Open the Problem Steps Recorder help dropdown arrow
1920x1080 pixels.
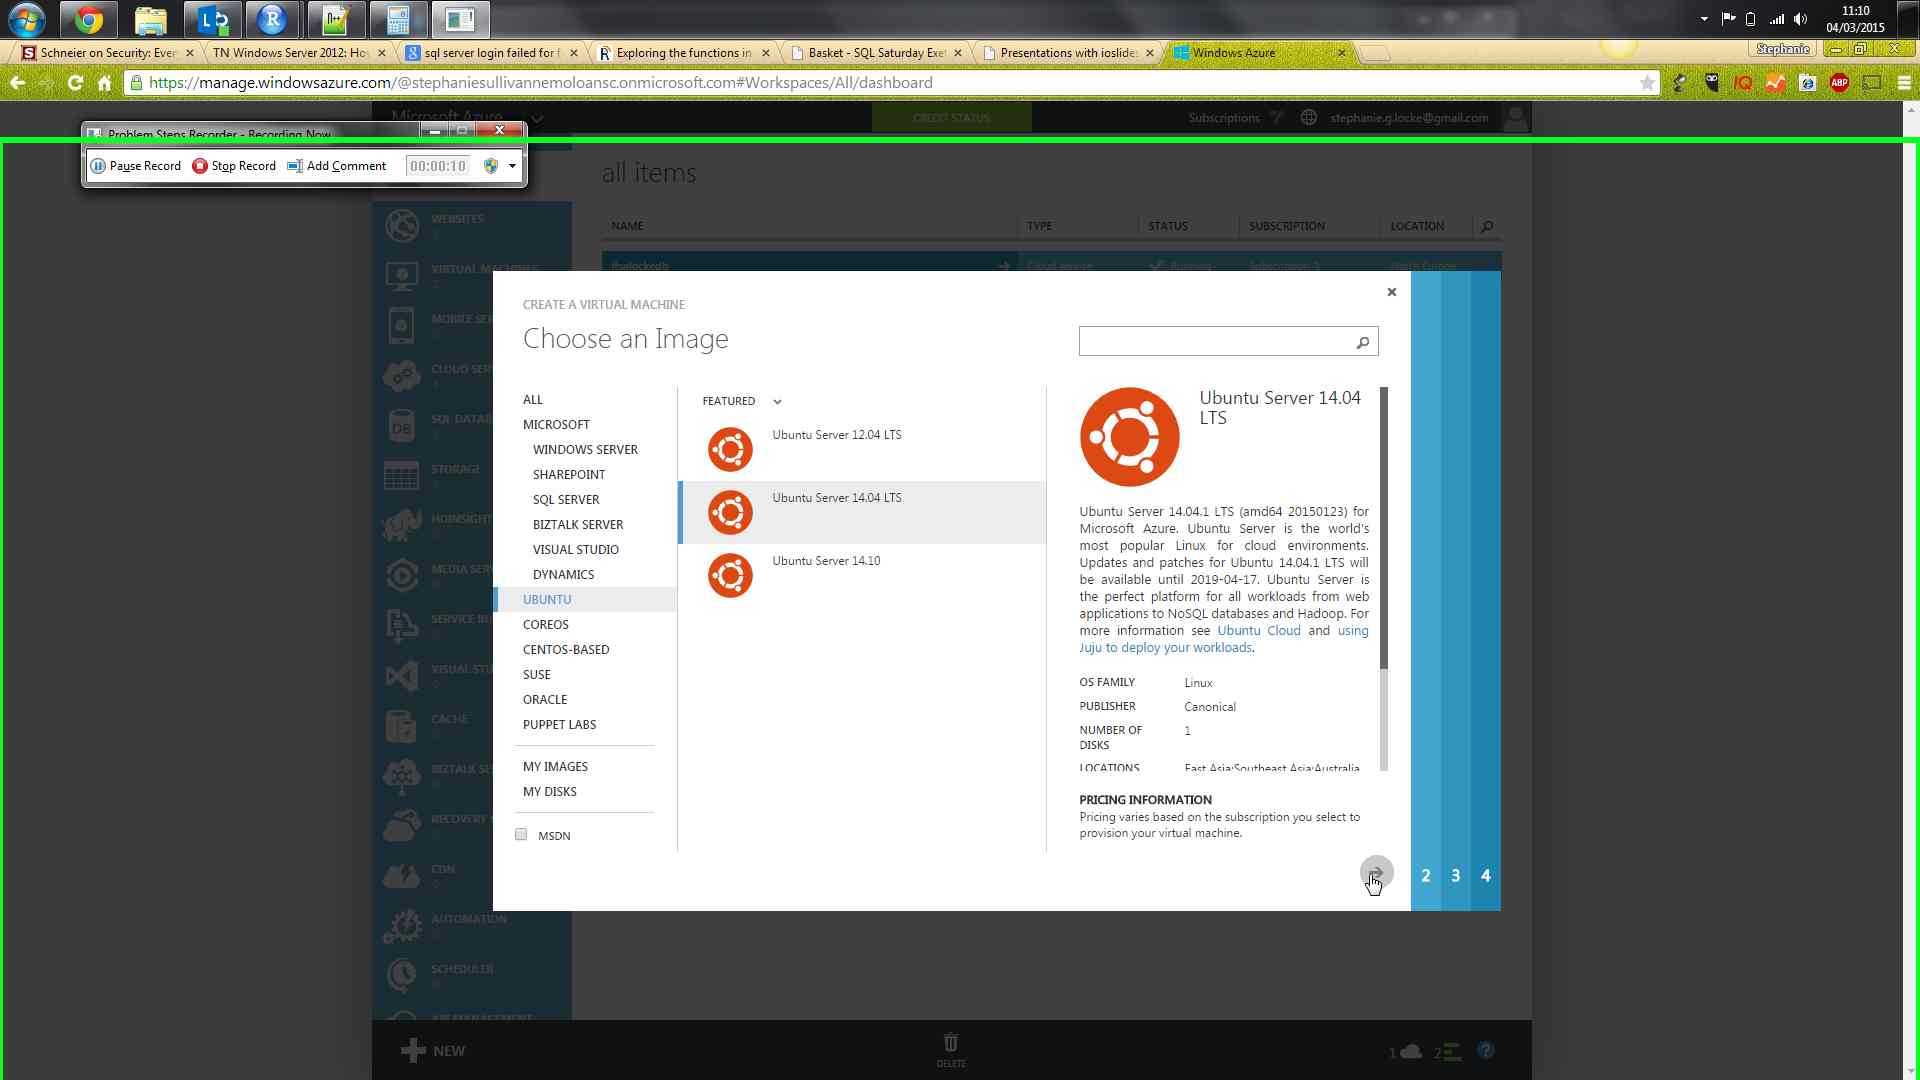pos(512,166)
